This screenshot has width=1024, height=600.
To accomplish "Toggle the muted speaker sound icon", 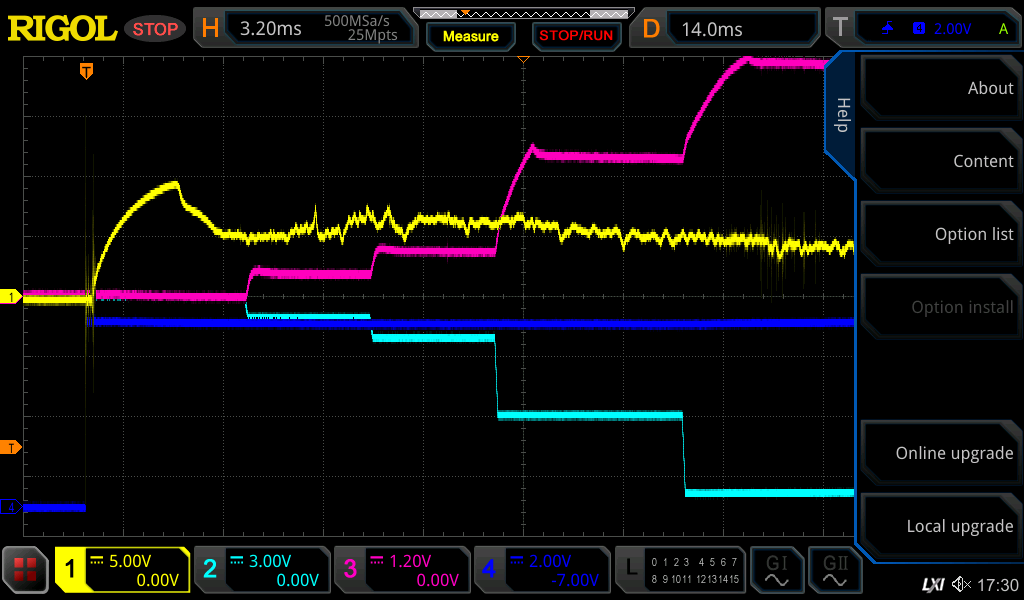I will (961, 584).
